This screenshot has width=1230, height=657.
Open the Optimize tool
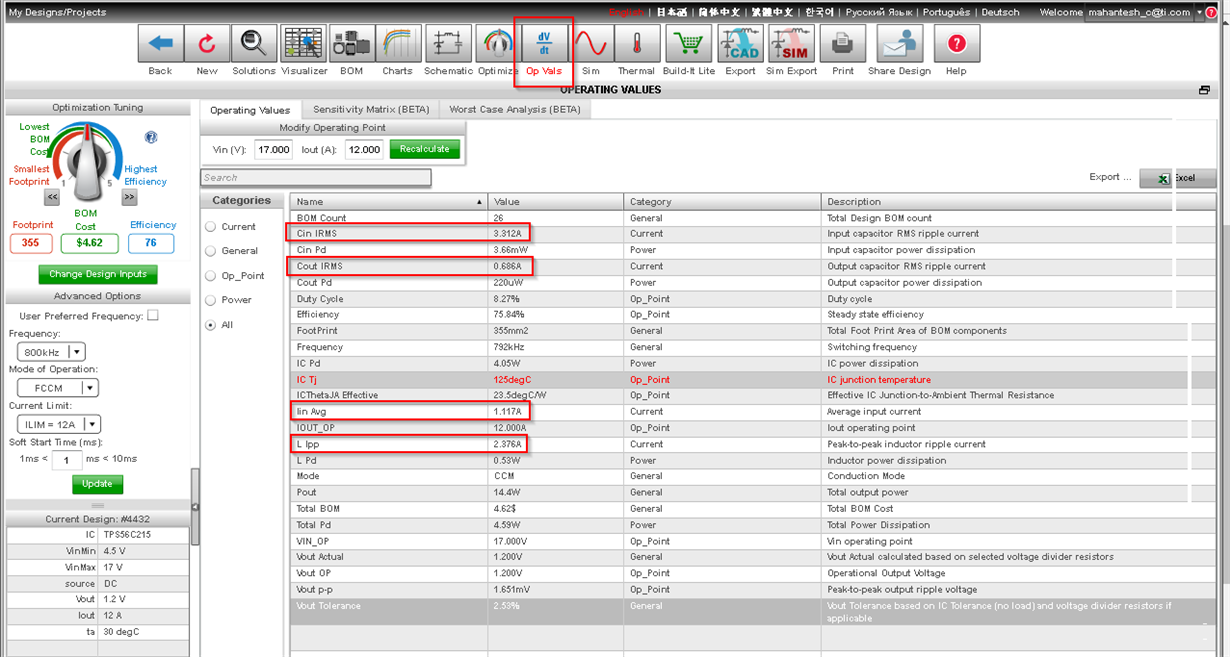point(497,44)
